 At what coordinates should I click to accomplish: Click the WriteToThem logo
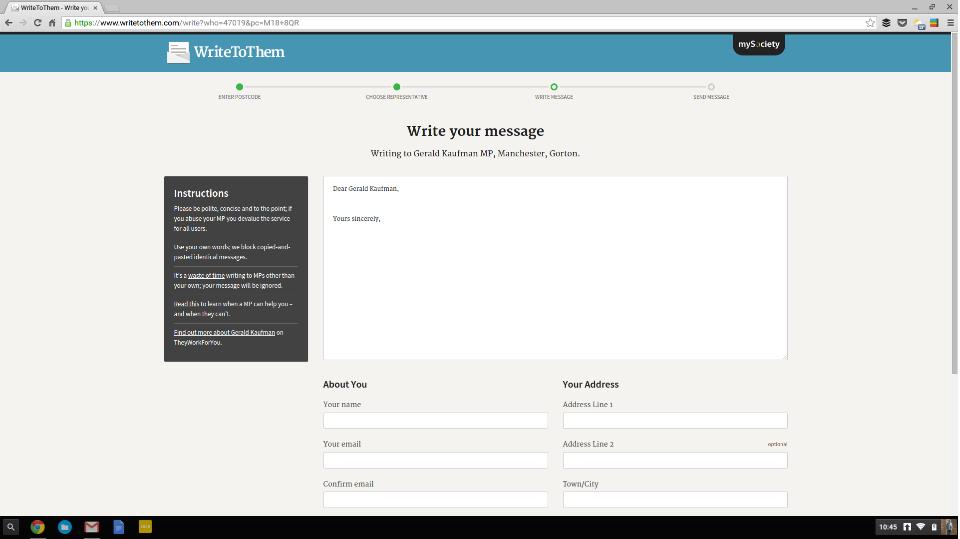226,52
